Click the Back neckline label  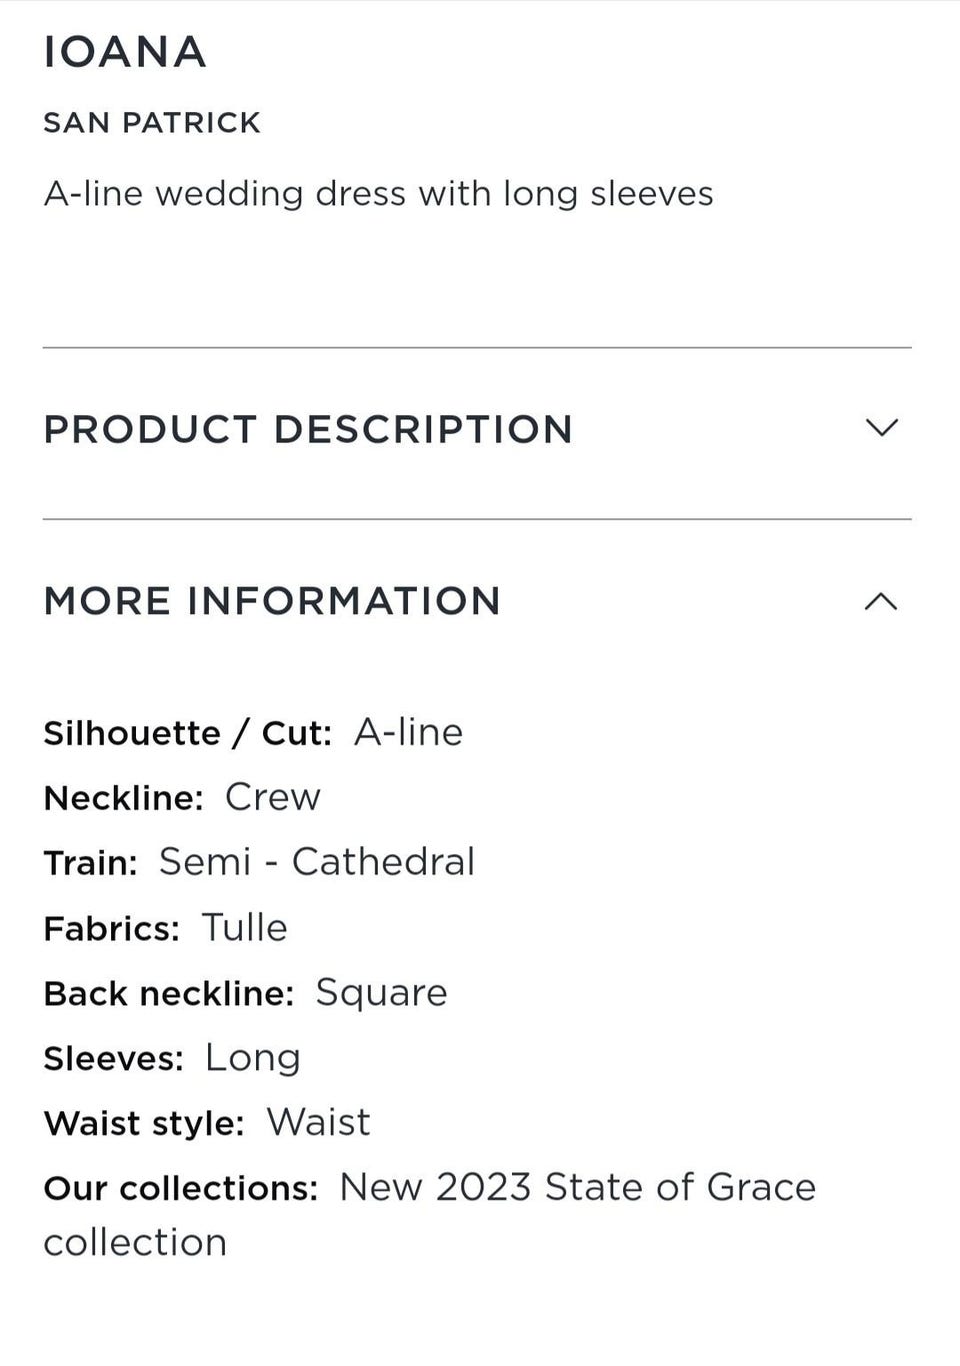click(169, 993)
